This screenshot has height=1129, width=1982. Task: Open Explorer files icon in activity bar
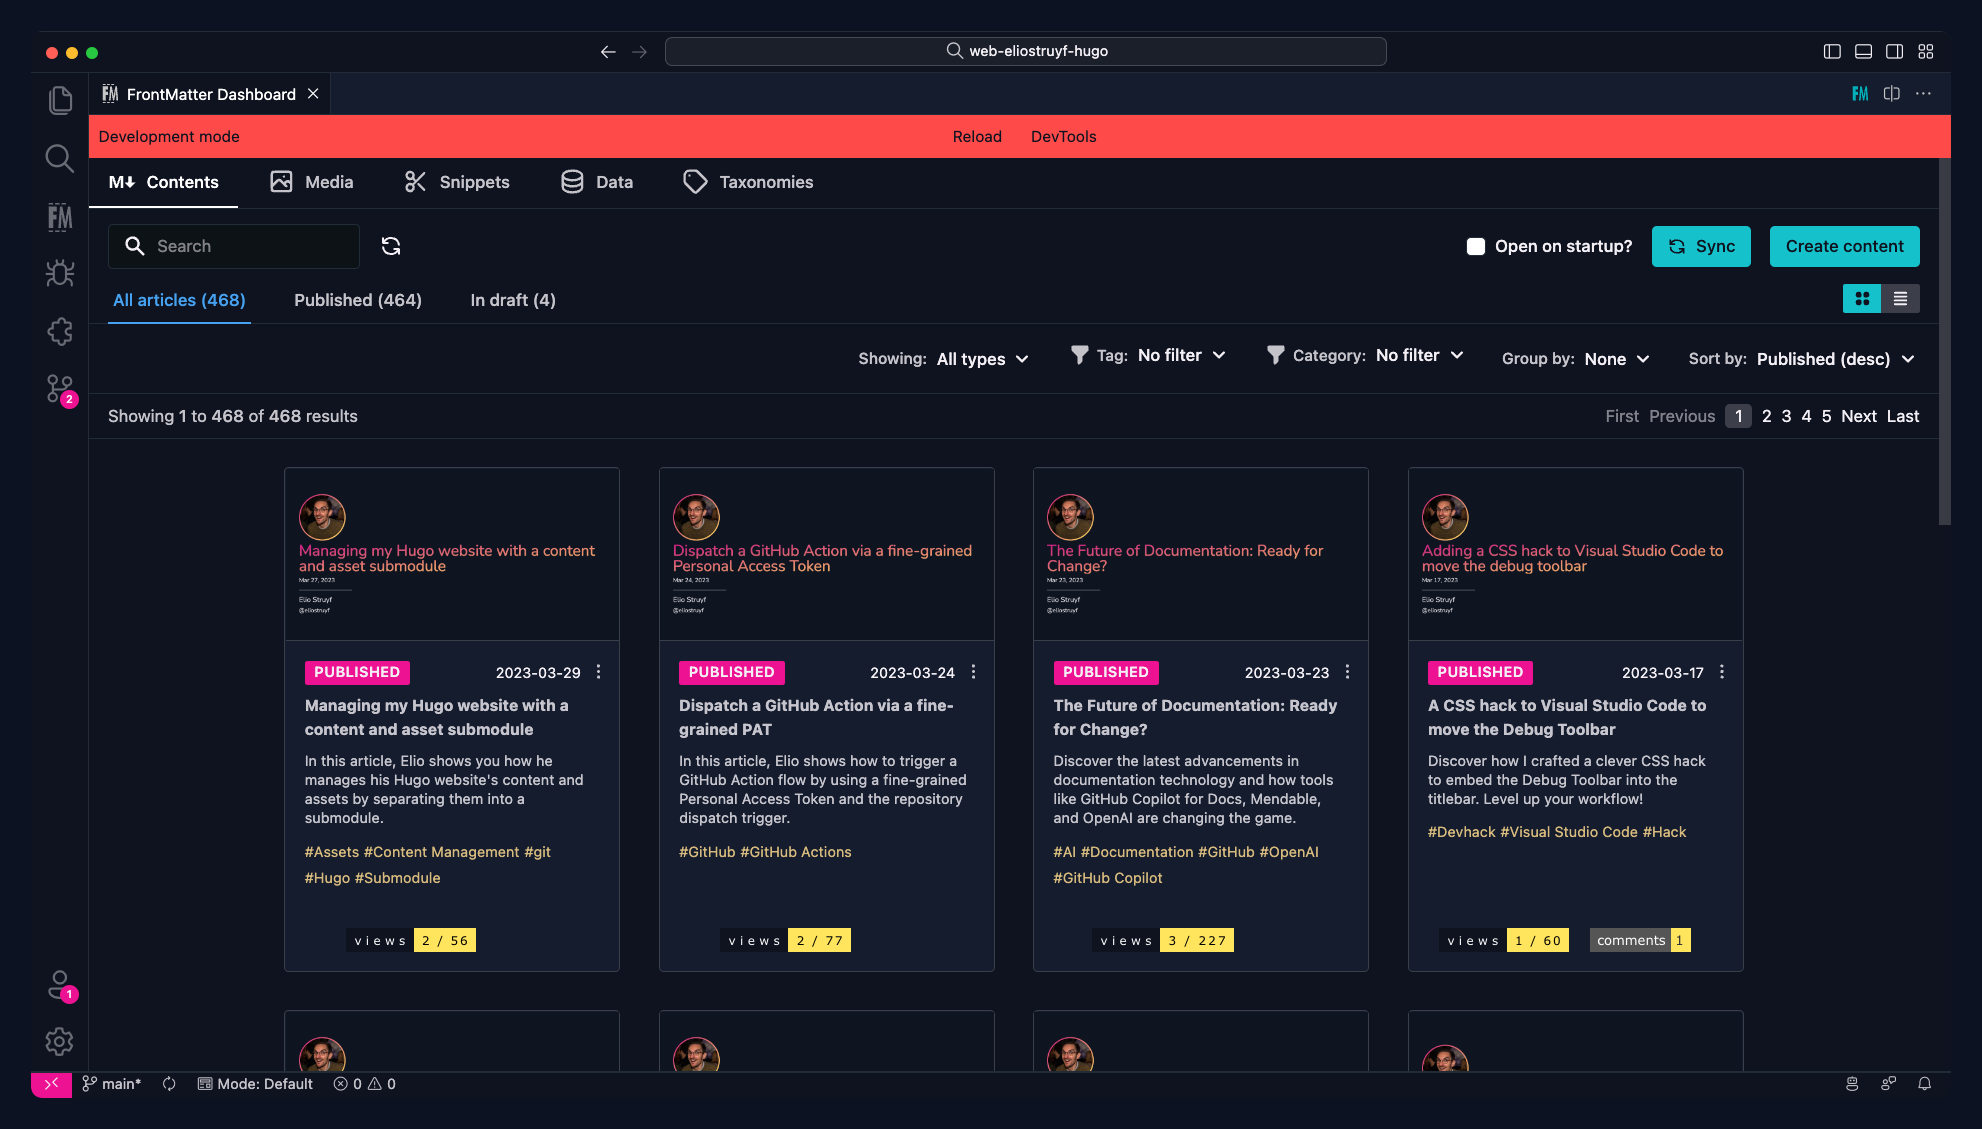[60, 100]
